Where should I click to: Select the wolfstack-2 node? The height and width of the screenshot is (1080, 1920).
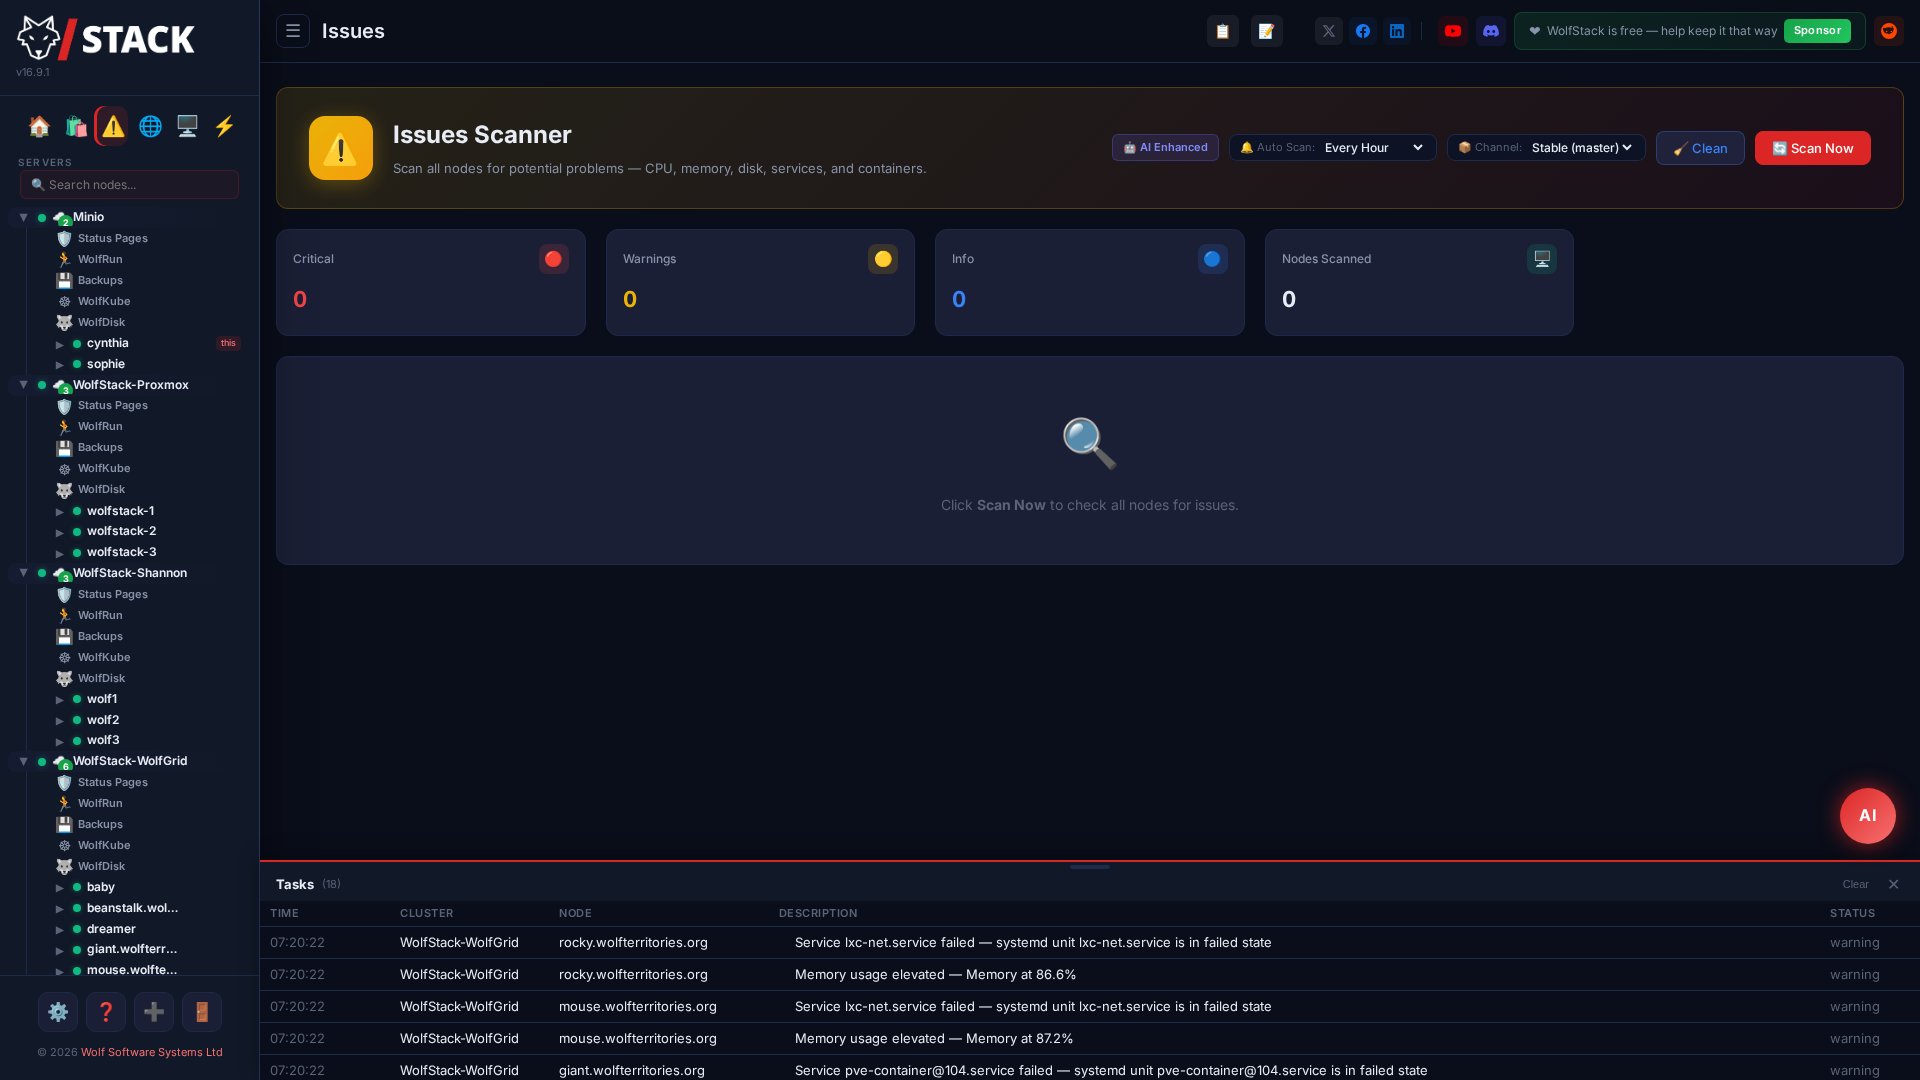[x=121, y=531]
